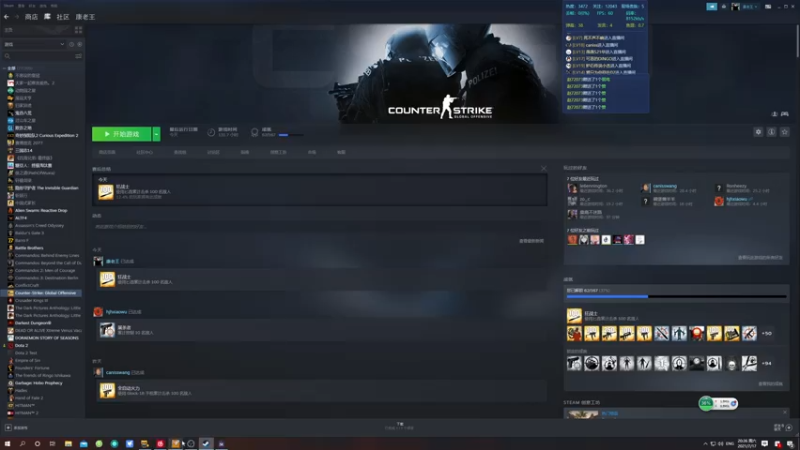Click small achievement progress bar near play button
Viewport: 800px width, 450px height.
[291, 135]
